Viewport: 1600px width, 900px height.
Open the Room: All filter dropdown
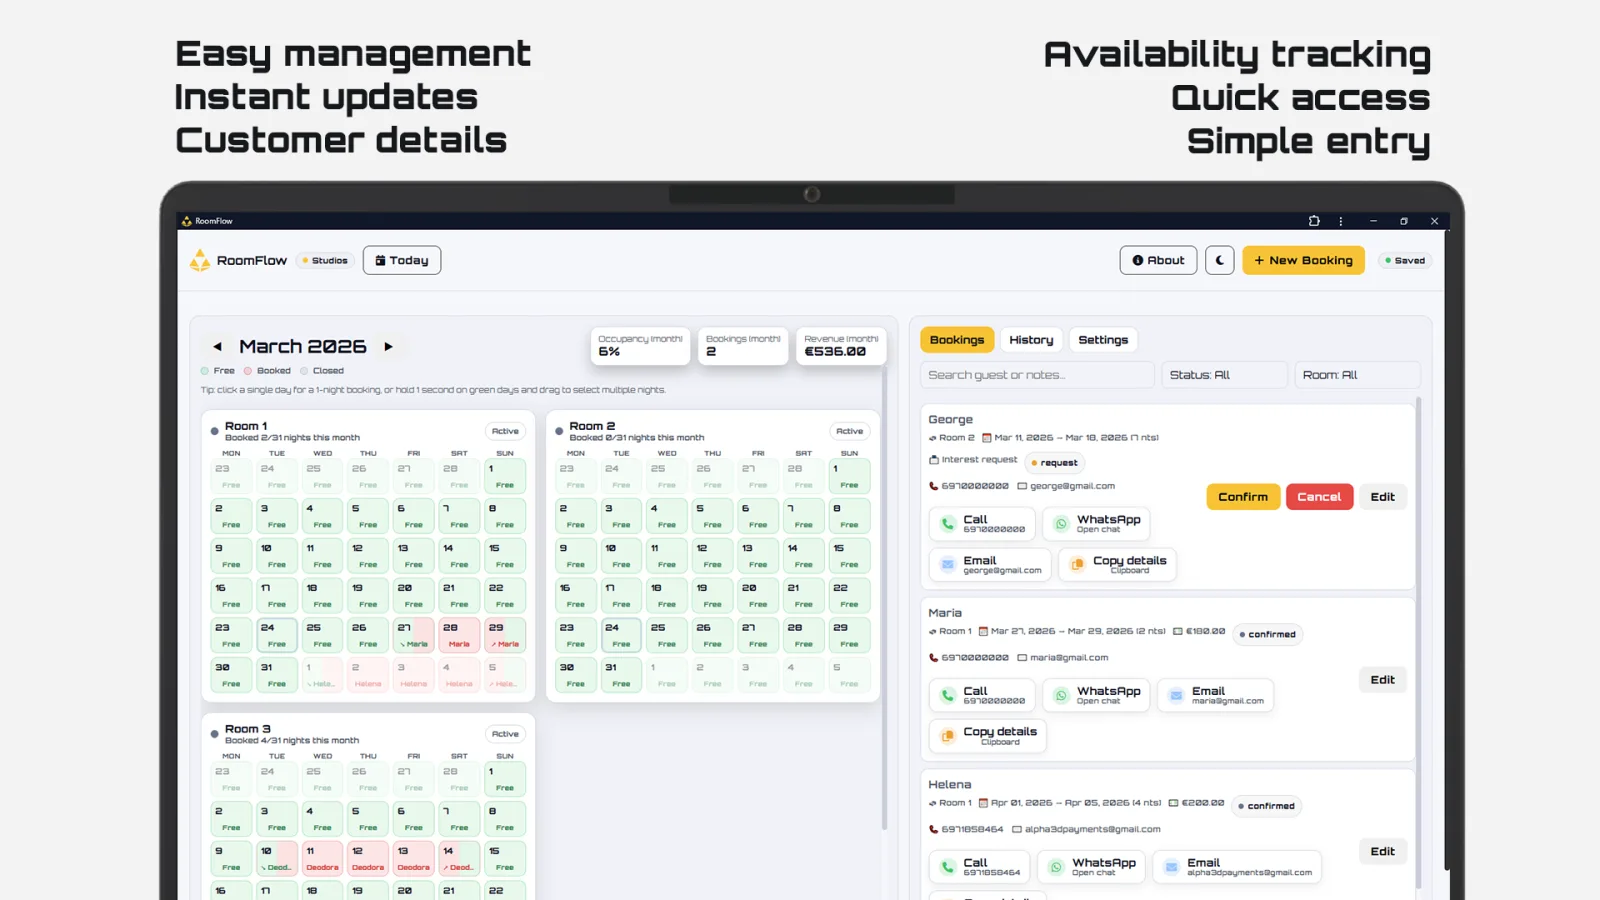click(1356, 375)
